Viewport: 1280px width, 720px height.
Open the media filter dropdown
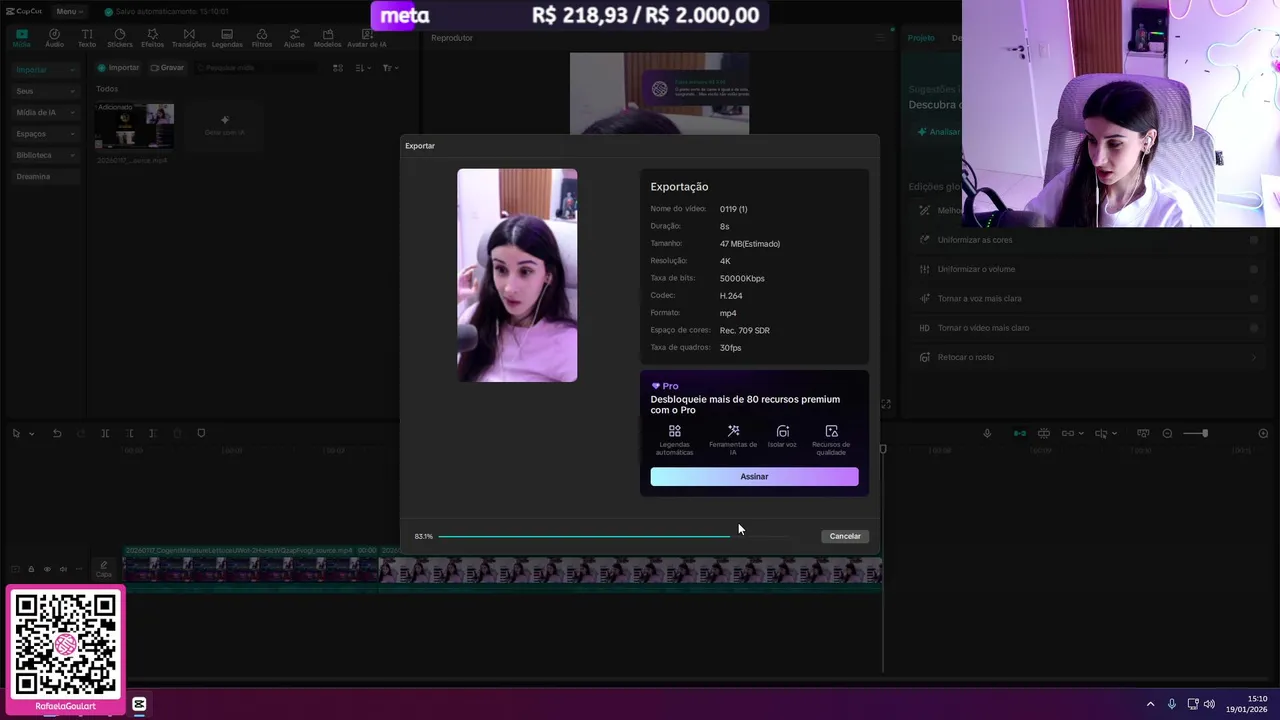pos(391,68)
